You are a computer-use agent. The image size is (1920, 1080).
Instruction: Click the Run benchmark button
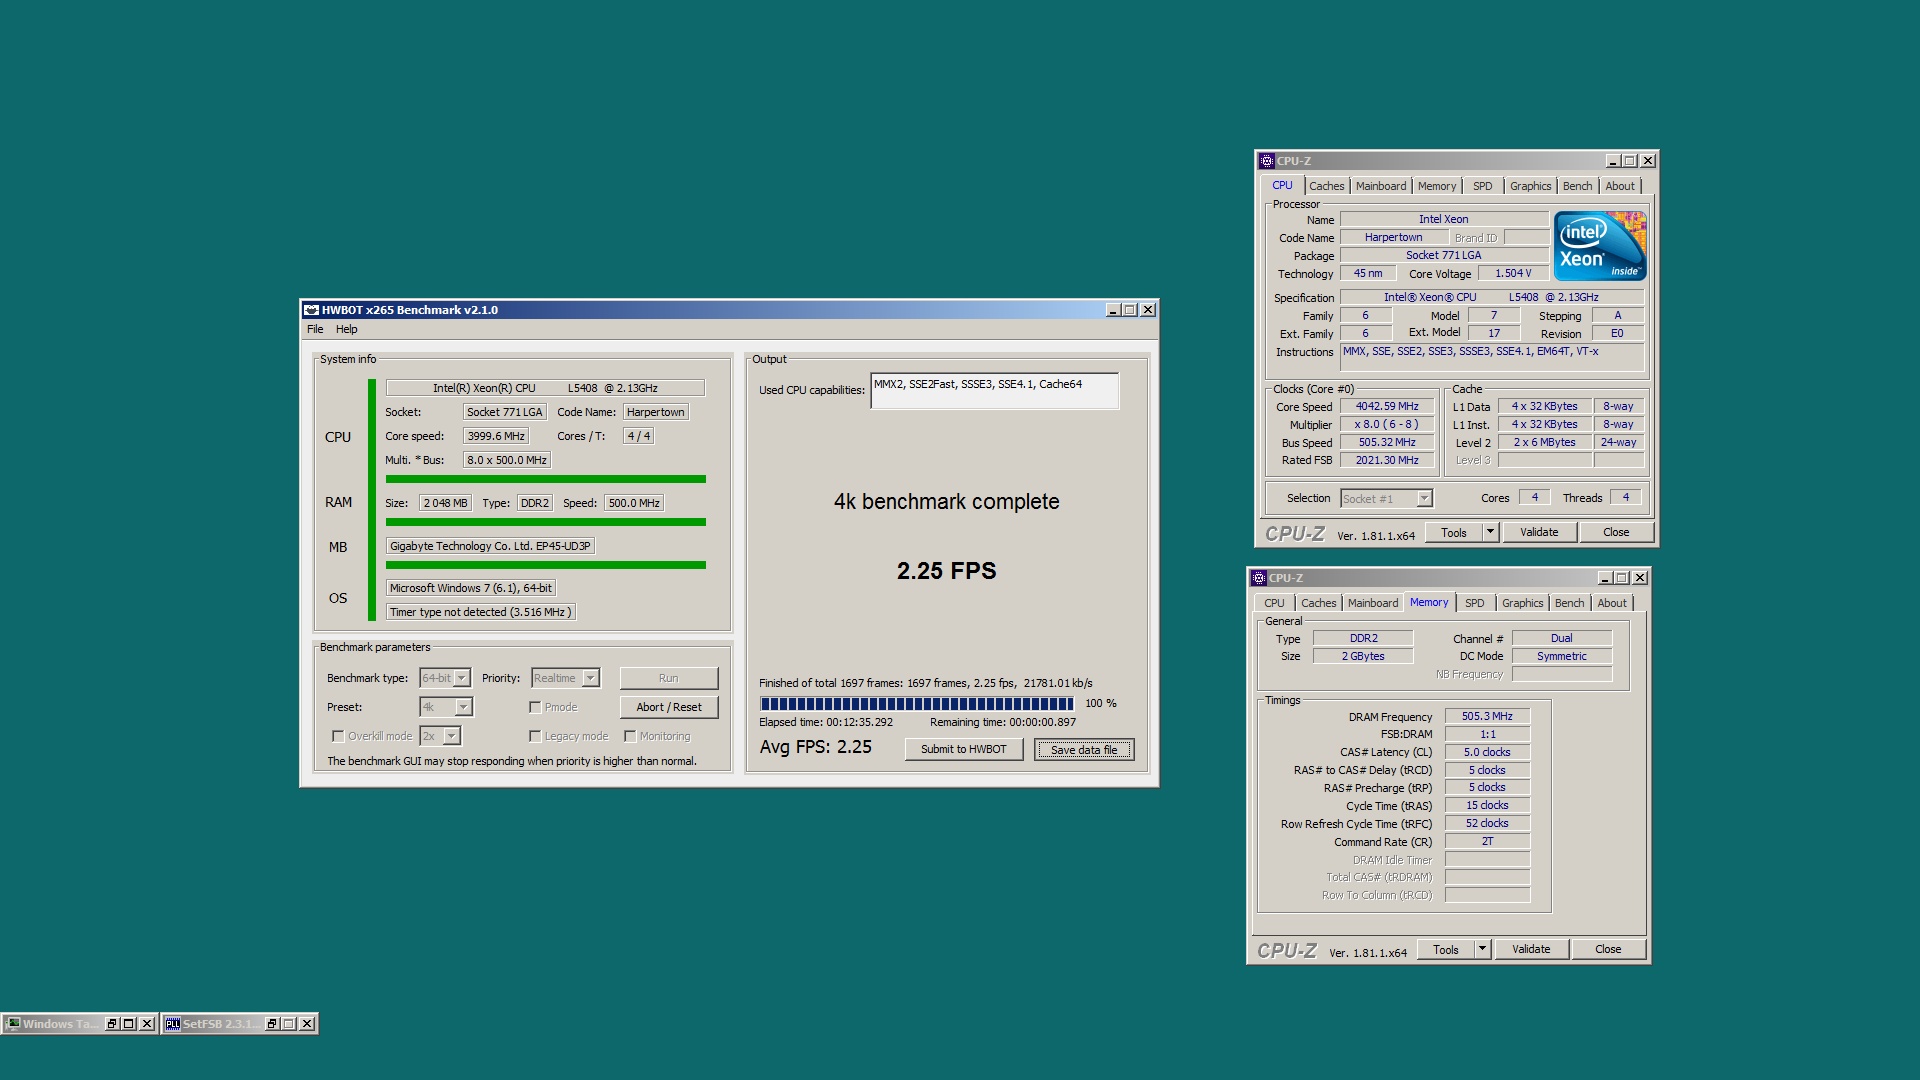coord(668,678)
